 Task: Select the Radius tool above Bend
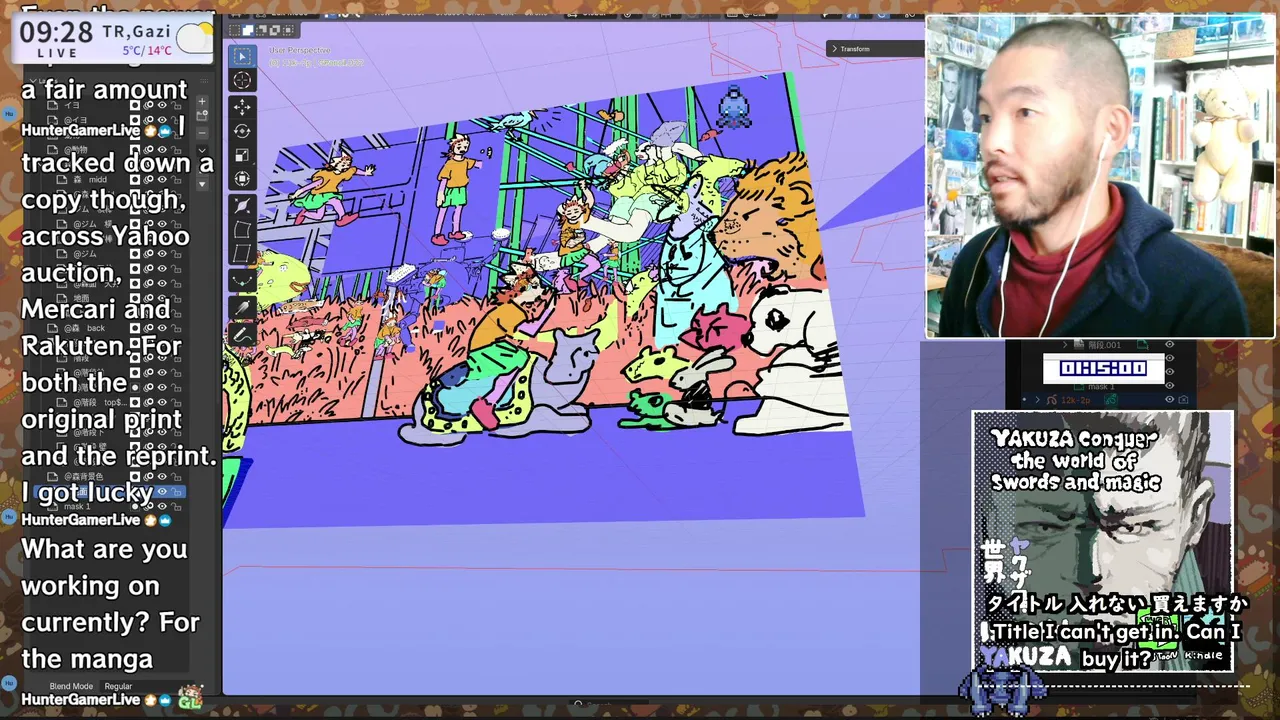pos(242,206)
